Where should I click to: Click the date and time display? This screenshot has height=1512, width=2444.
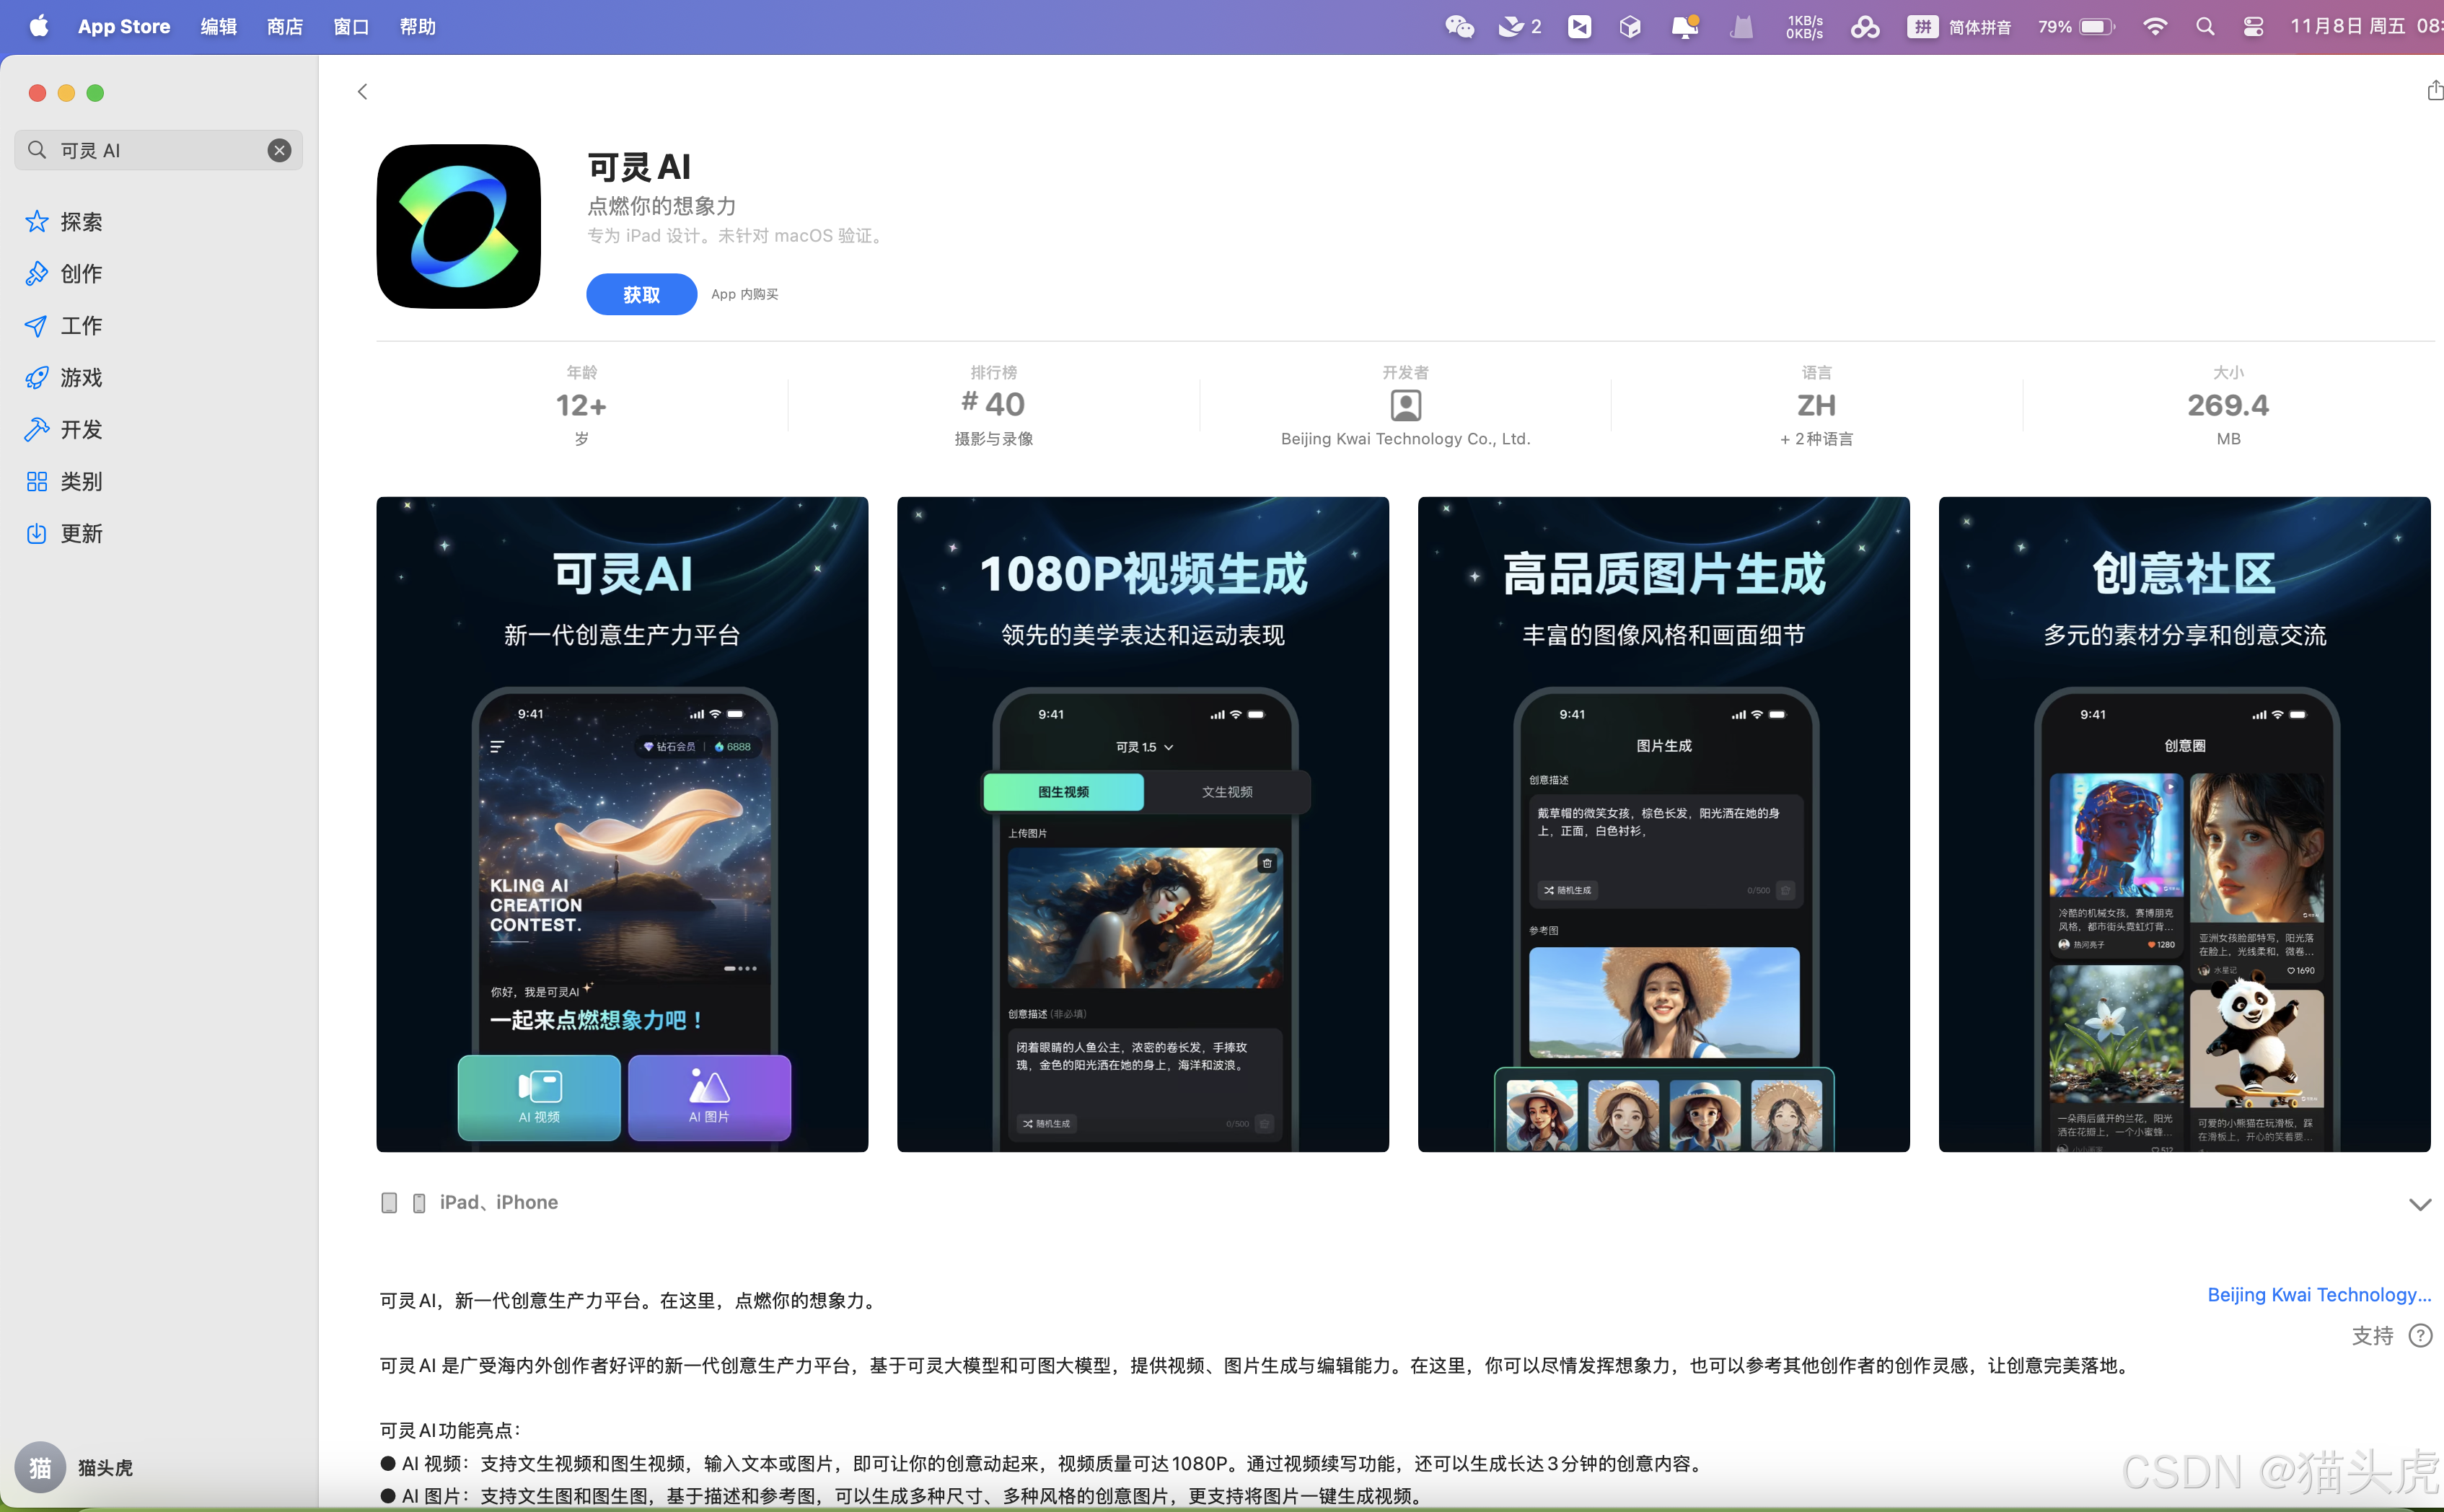tap(2366, 26)
